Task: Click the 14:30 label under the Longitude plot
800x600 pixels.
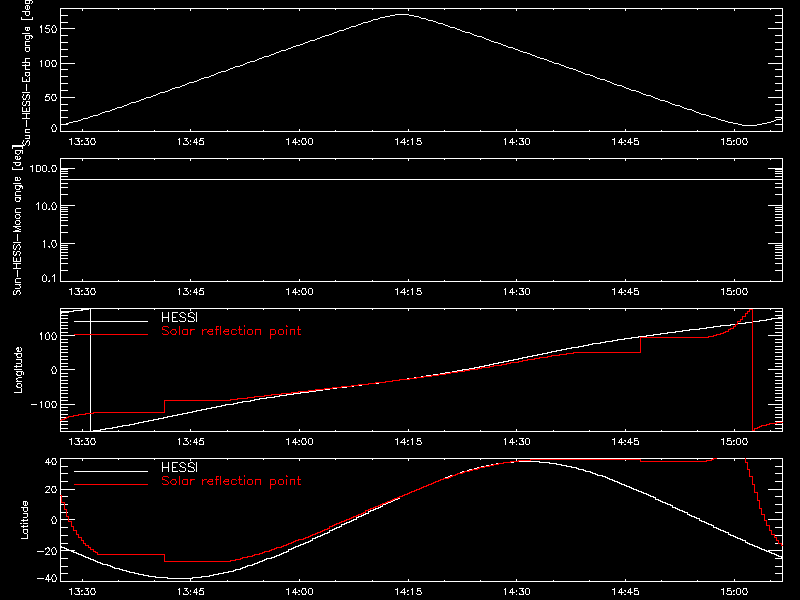Action: click(517, 441)
